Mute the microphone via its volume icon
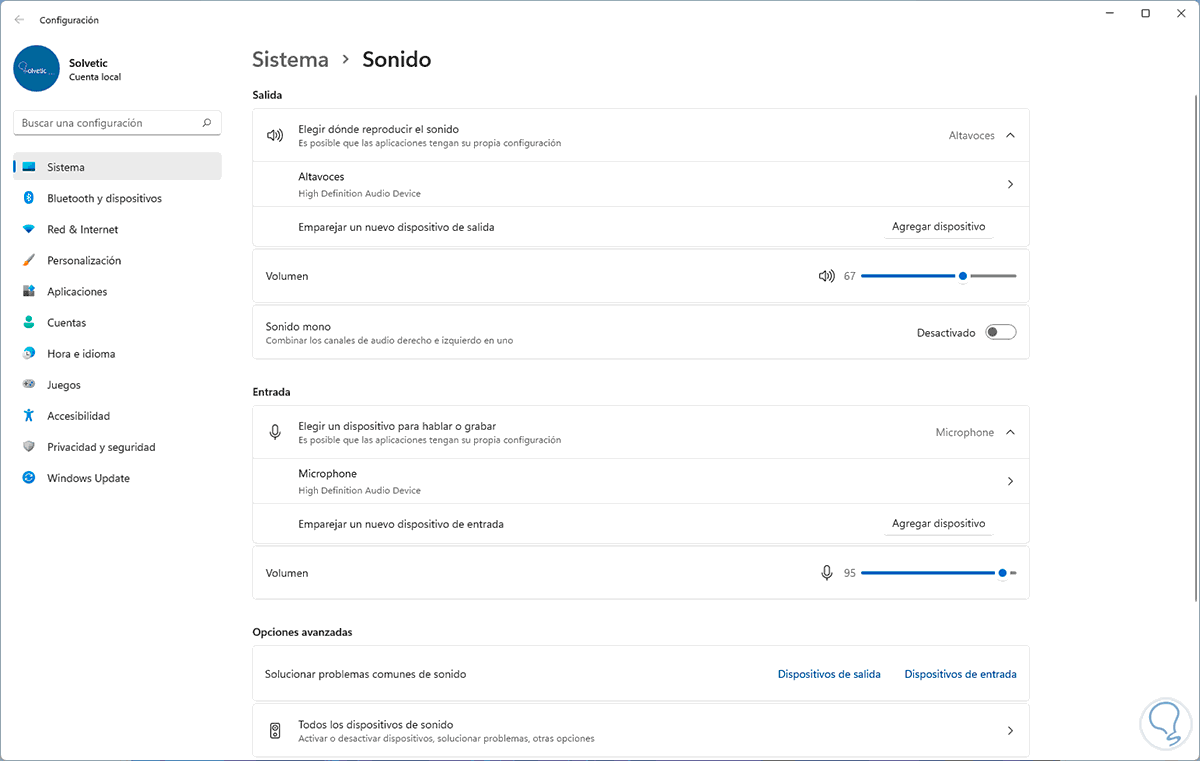This screenshot has height=761, width=1200. pyautogui.click(x=826, y=573)
